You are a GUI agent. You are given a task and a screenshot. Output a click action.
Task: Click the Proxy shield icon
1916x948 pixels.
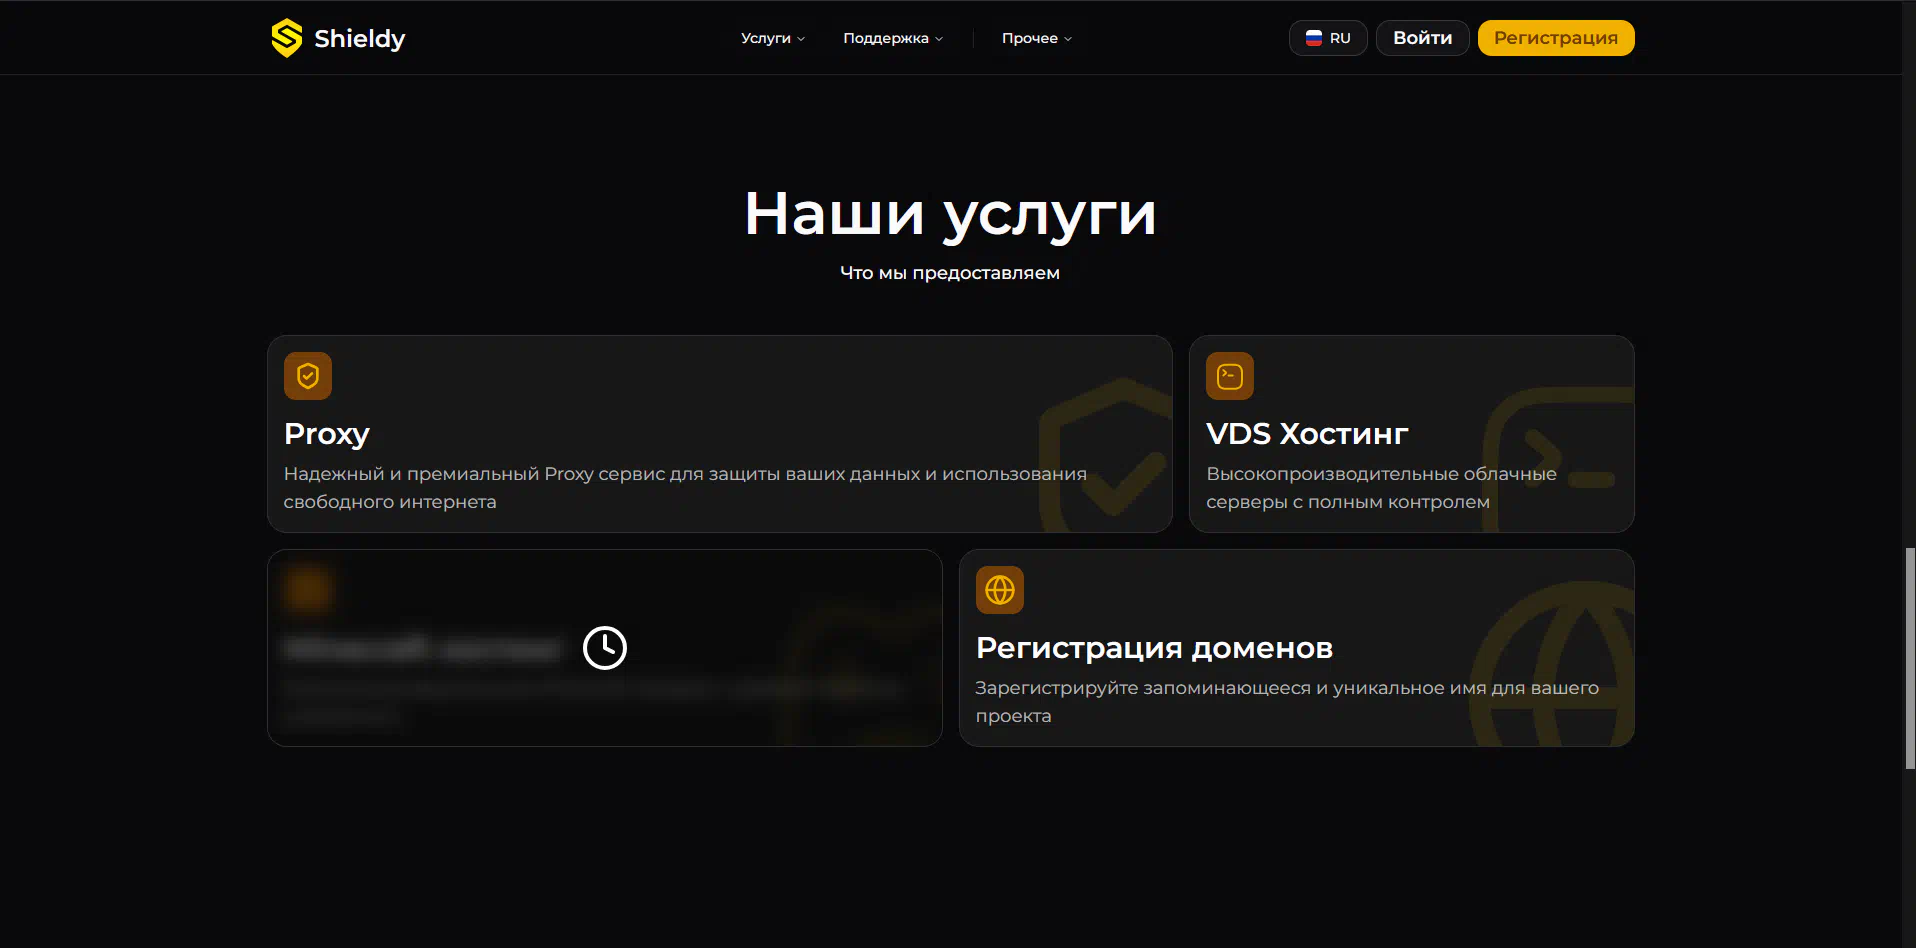click(308, 376)
